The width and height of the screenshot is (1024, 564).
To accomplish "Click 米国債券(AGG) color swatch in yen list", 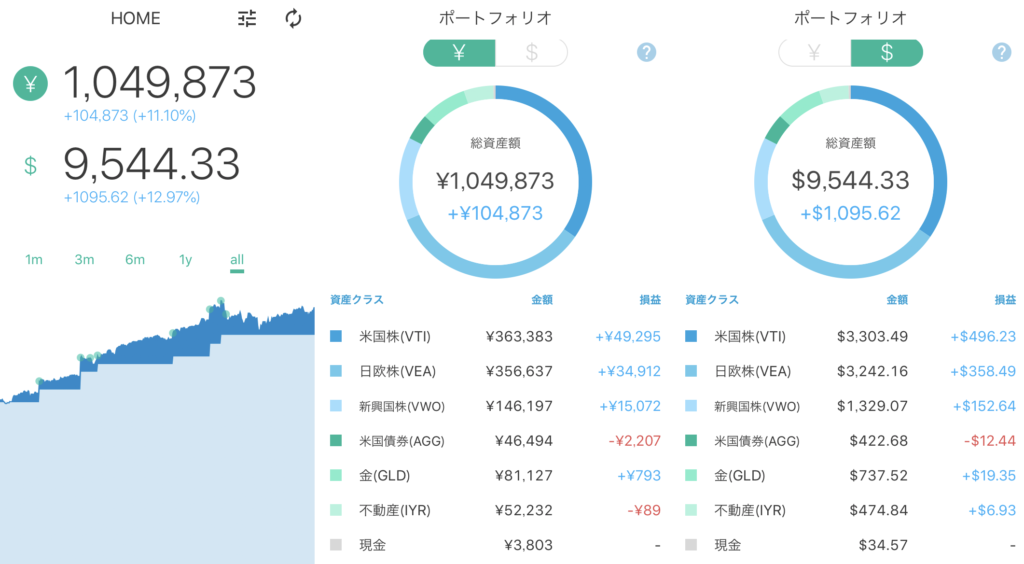I will pyautogui.click(x=336, y=441).
